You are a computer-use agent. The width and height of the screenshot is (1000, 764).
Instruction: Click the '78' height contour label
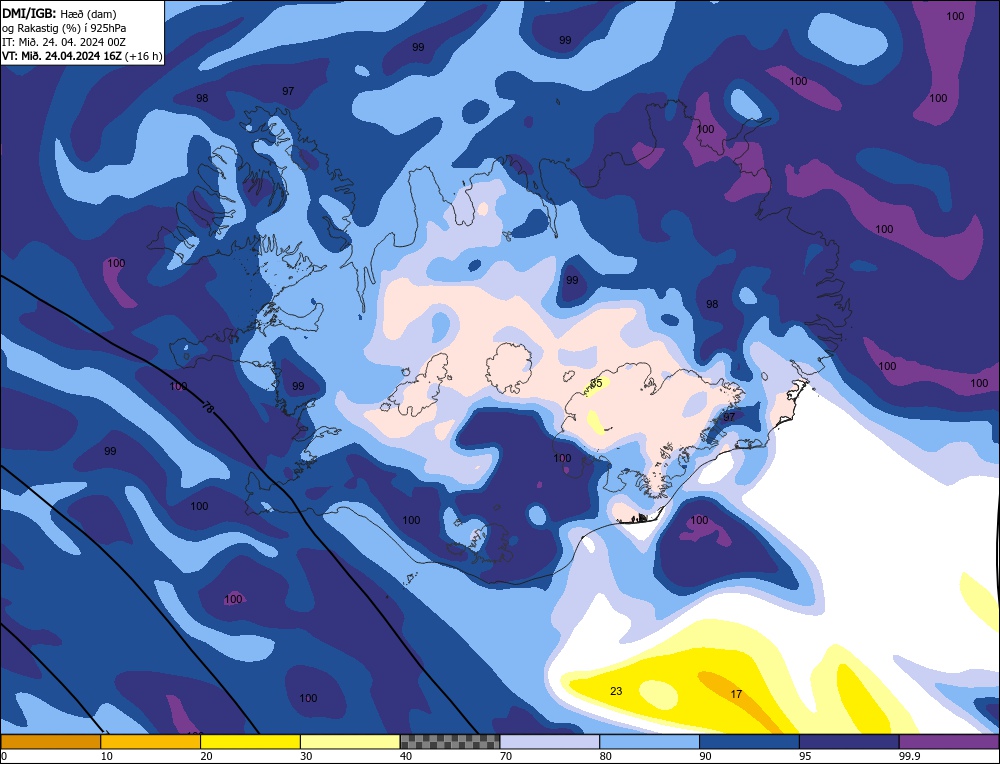pyautogui.click(x=208, y=407)
